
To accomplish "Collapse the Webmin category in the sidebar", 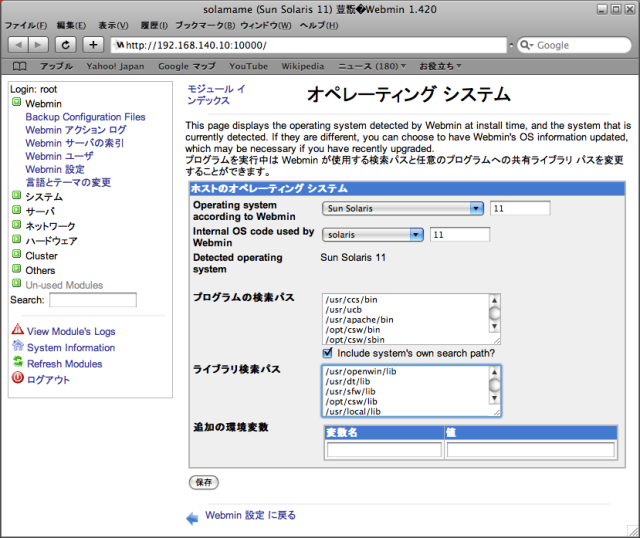I will coord(16,102).
